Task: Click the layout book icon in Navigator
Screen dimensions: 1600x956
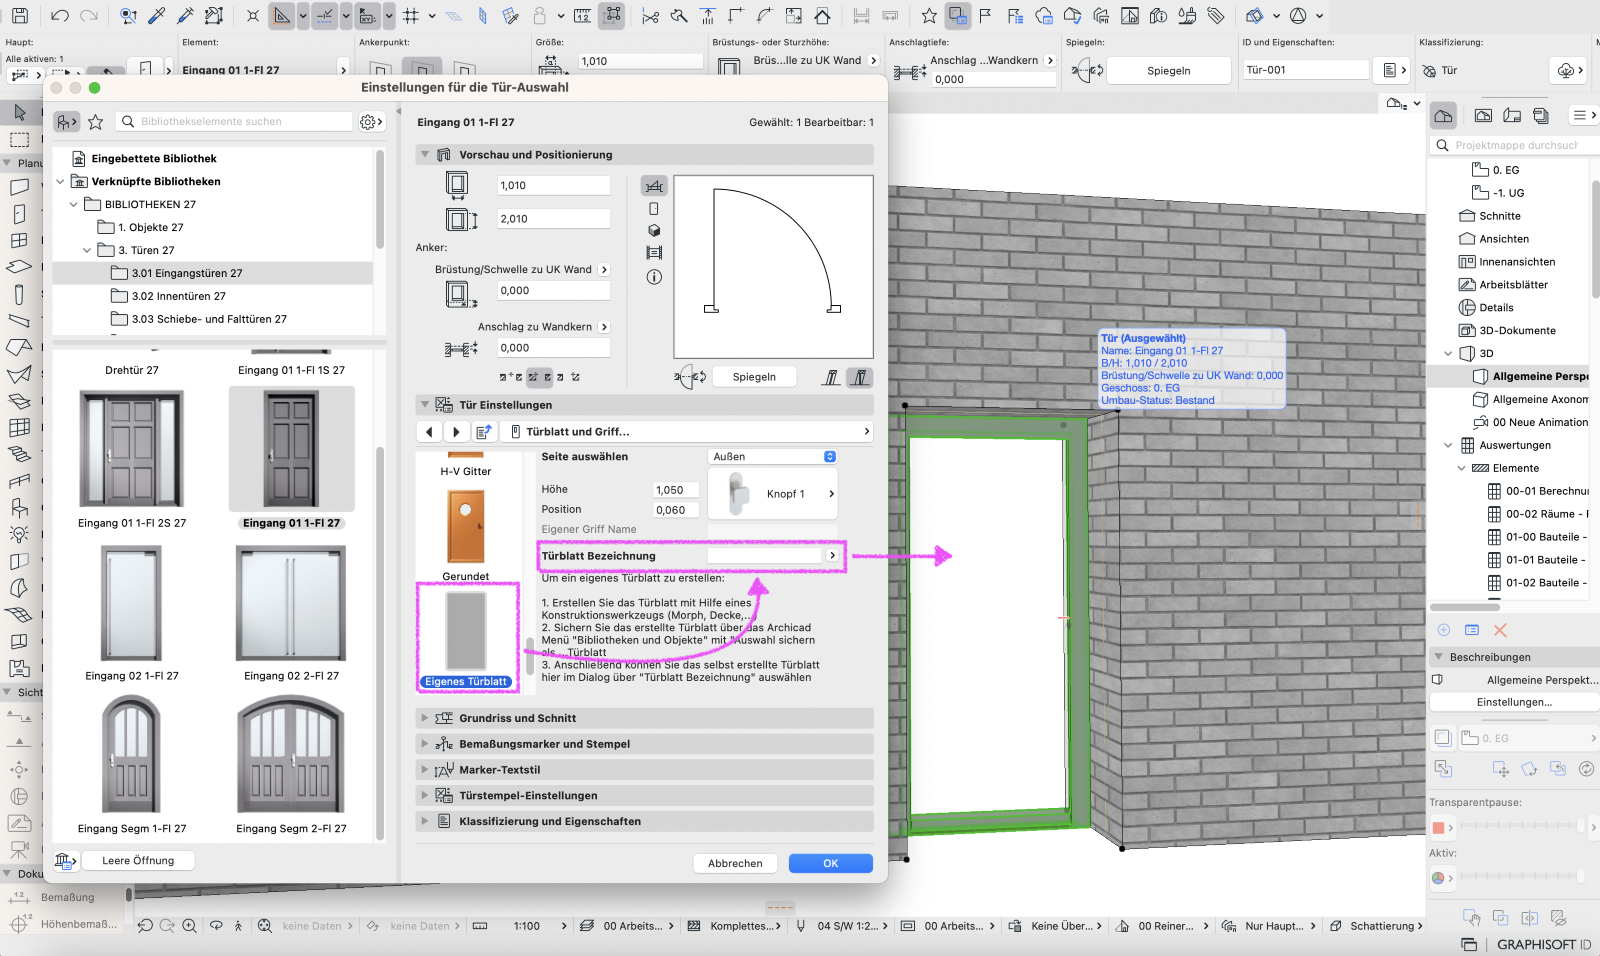Action: click(1512, 116)
